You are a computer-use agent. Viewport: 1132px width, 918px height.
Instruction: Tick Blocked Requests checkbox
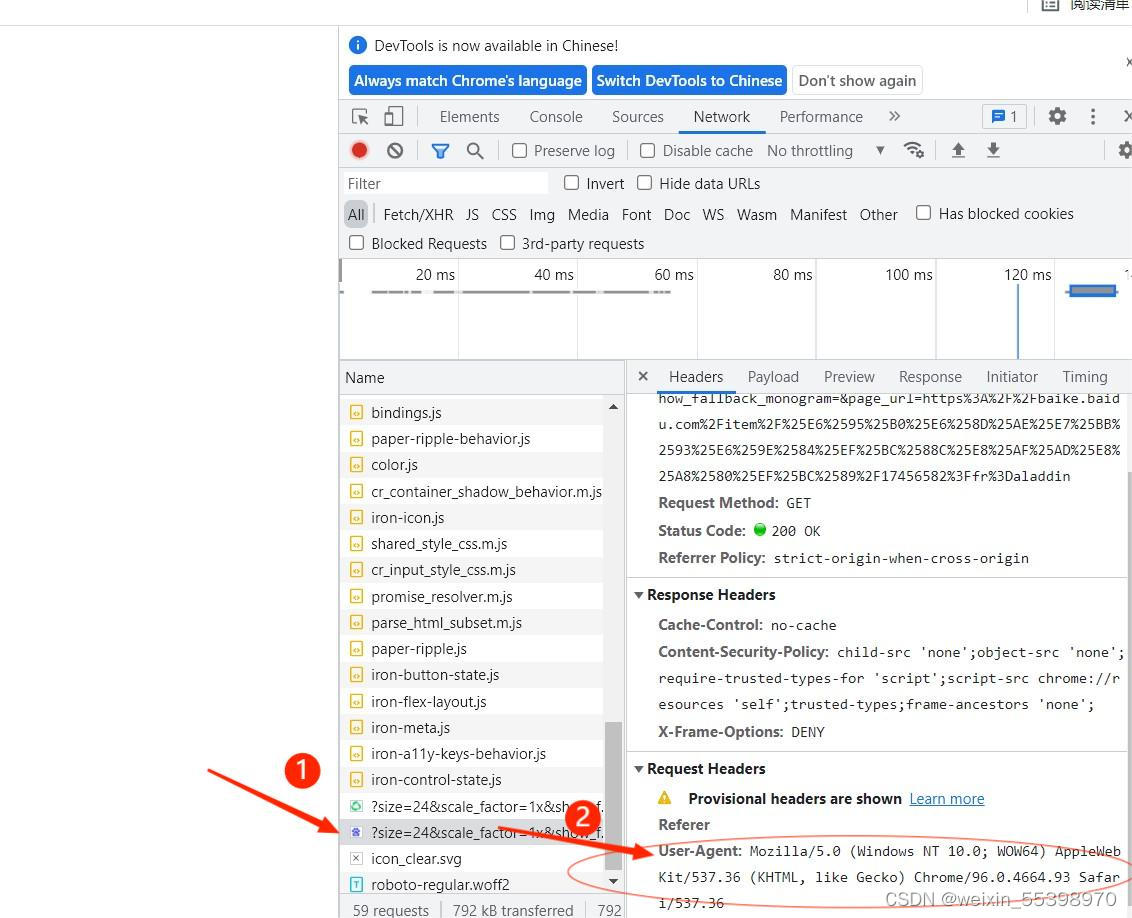pyautogui.click(x=356, y=242)
